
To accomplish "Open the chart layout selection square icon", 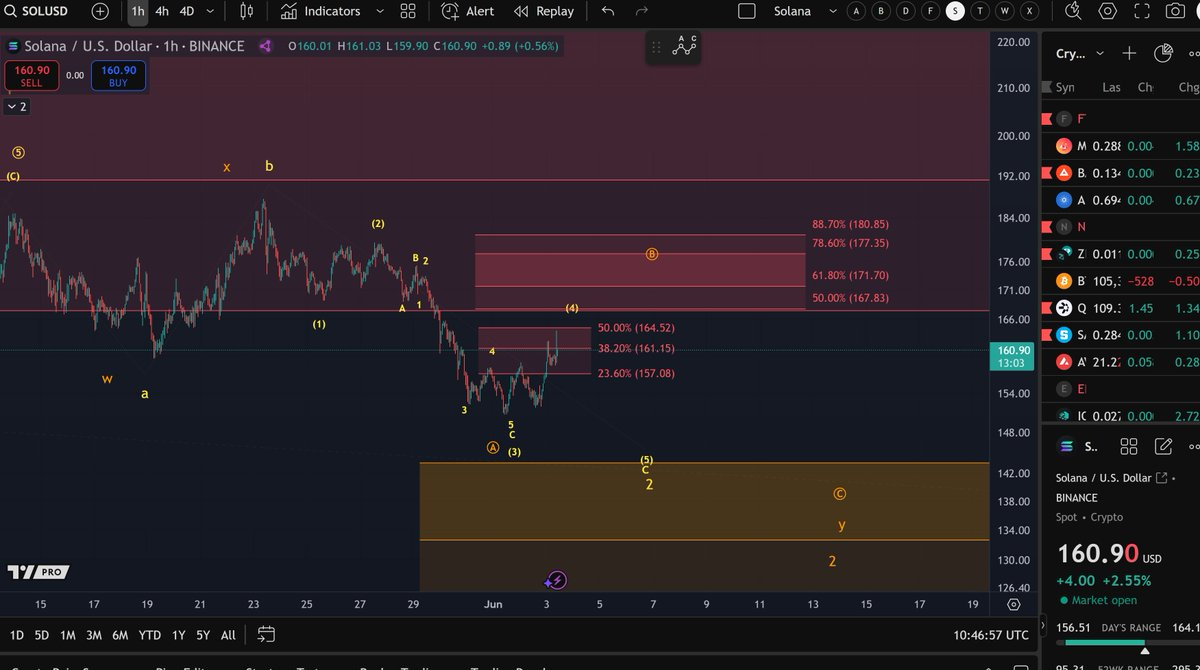I will pos(746,11).
